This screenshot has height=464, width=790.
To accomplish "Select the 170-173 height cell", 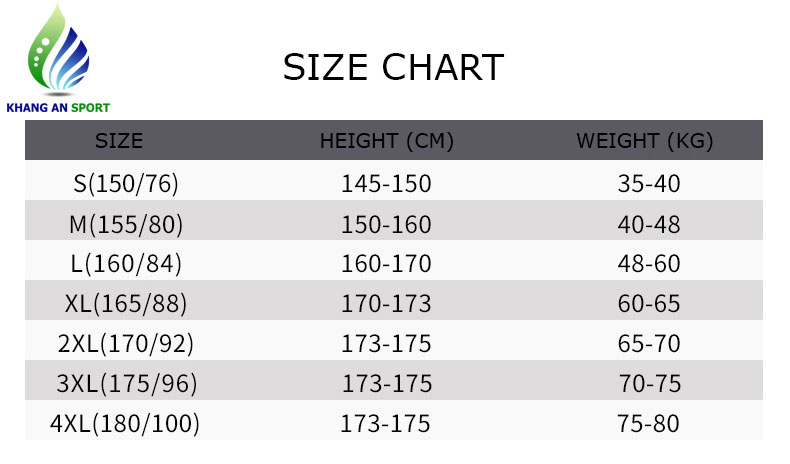I will click(386, 304).
